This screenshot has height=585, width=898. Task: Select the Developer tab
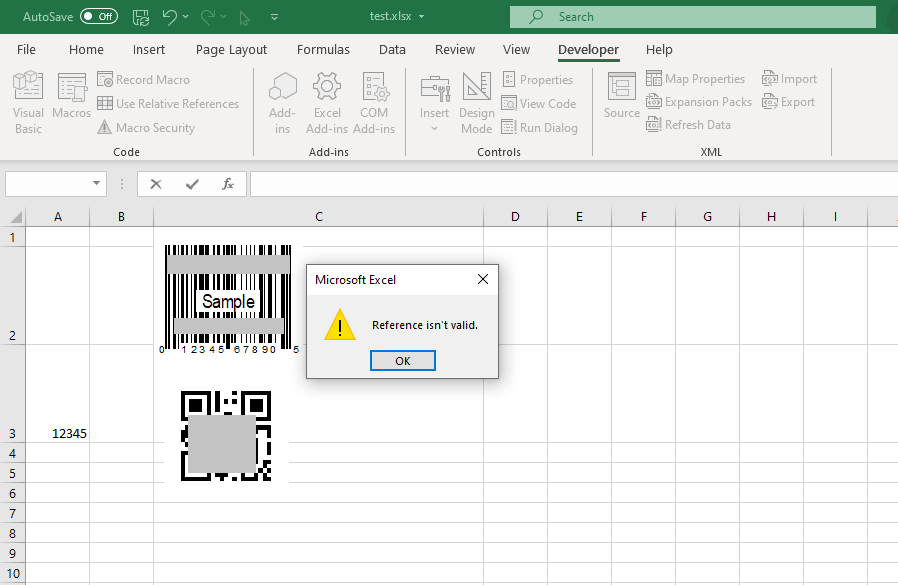(x=588, y=50)
